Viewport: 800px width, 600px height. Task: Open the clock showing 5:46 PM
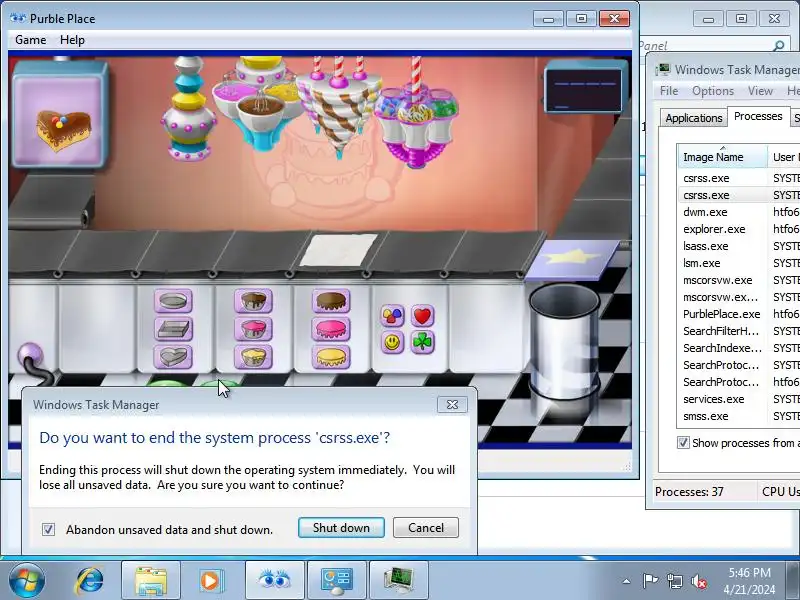pyautogui.click(x=749, y=581)
